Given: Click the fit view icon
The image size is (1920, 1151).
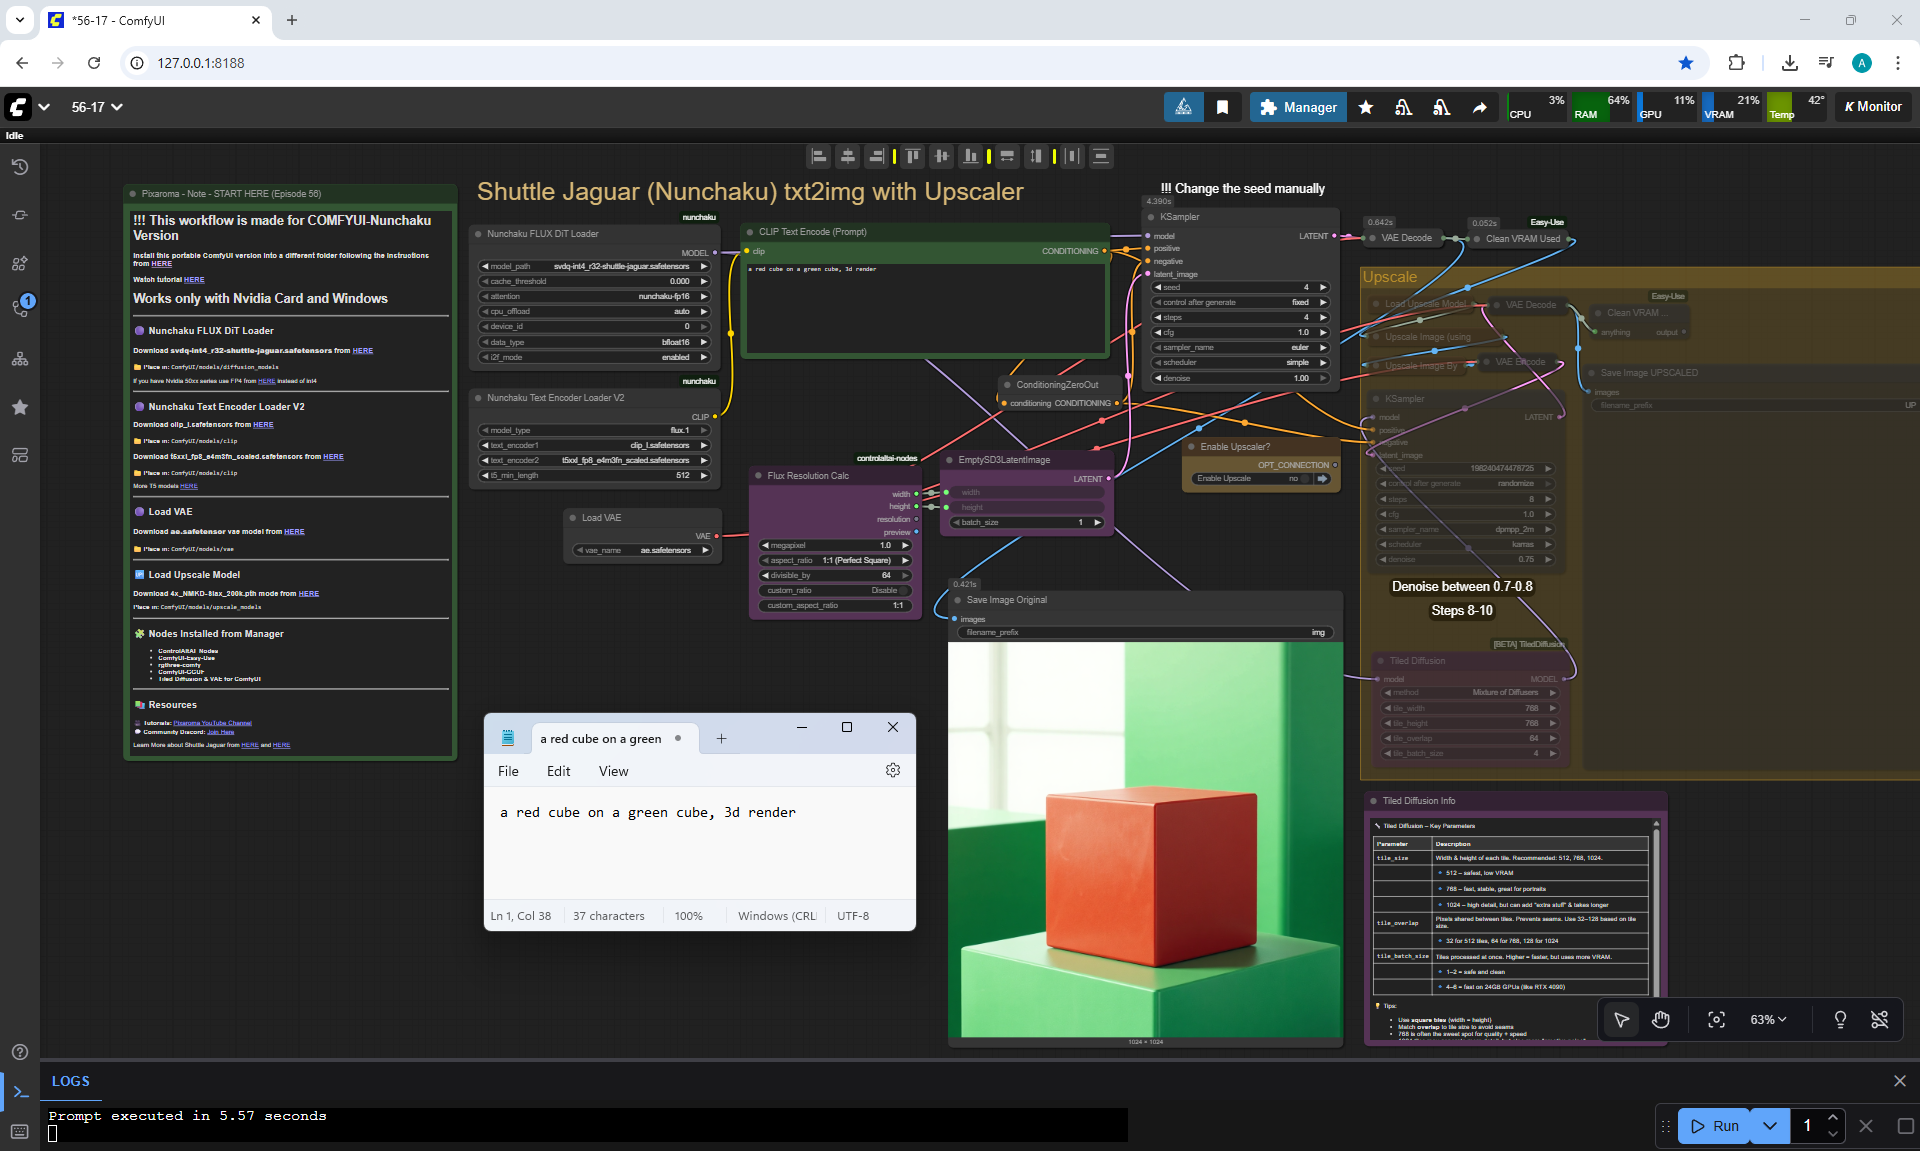Looking at the screenshot, I should click(1716, 1019).
